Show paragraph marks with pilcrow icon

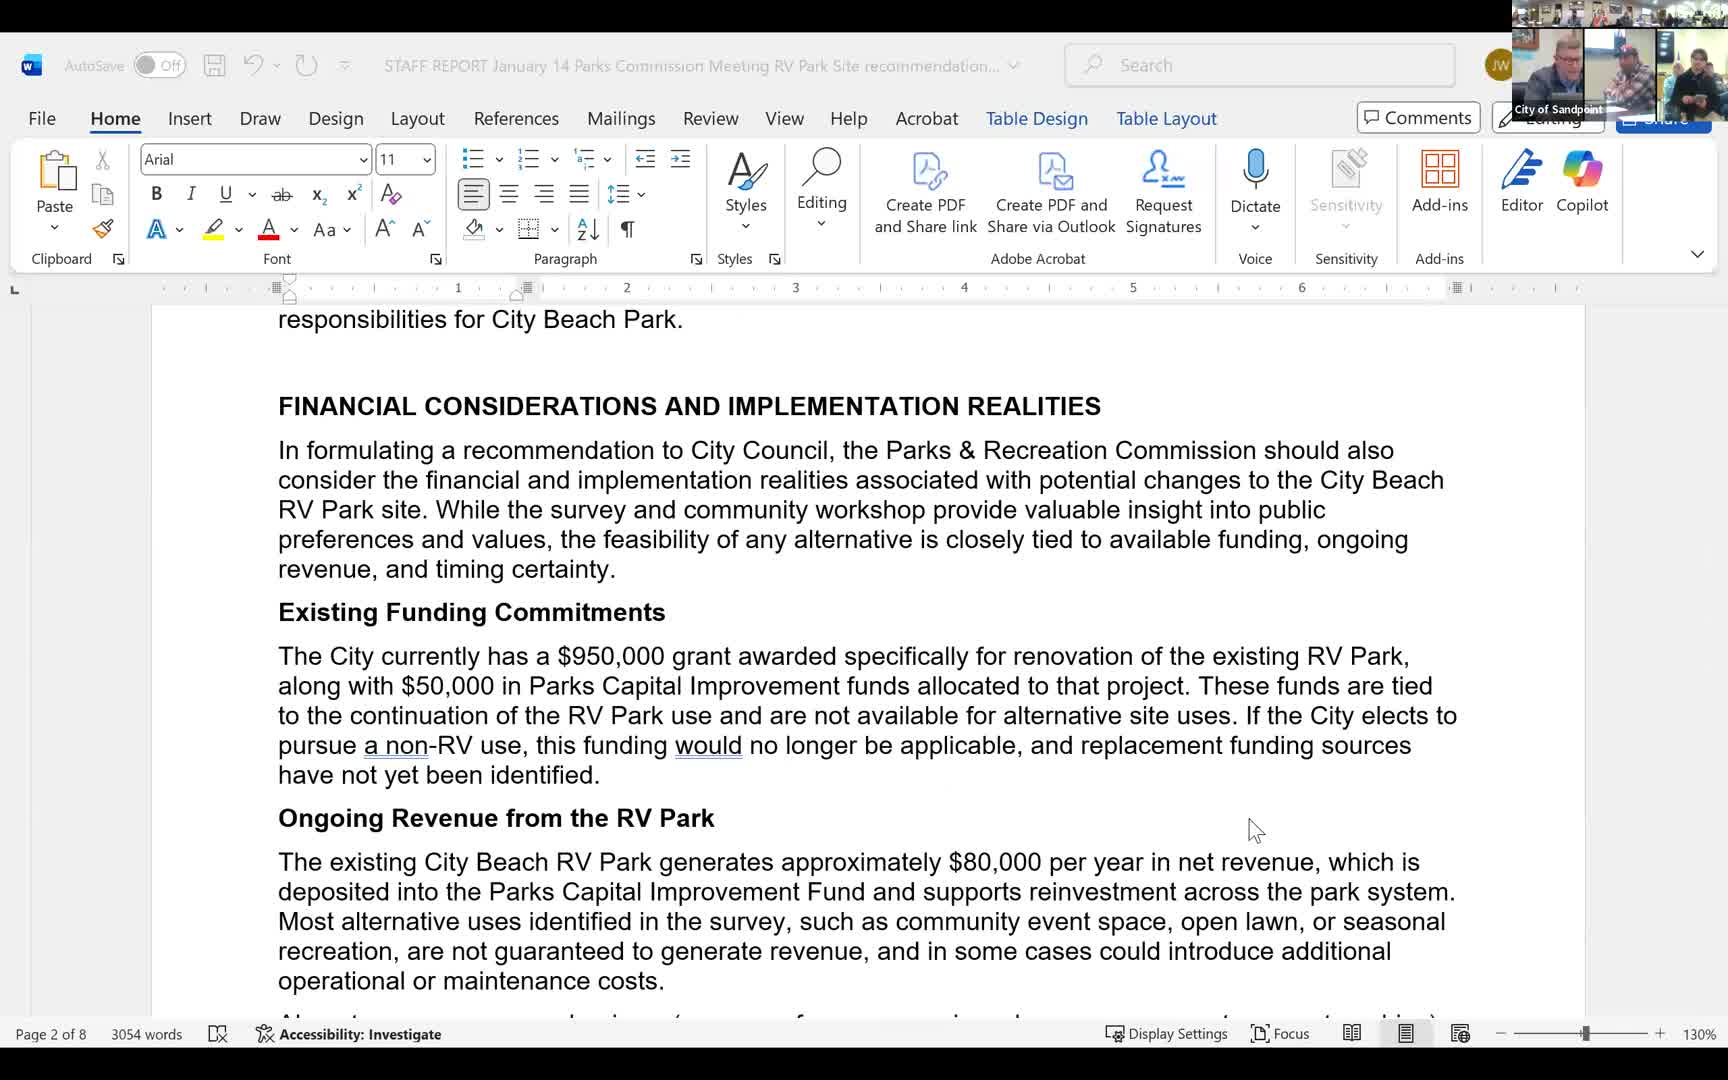coord(627,229)
